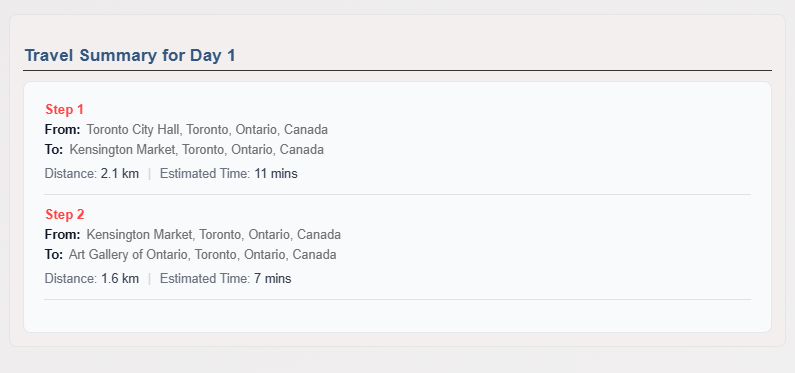Select the Step 1 label
The width and height of the screenshot is (795, 373).
point(64,109)
